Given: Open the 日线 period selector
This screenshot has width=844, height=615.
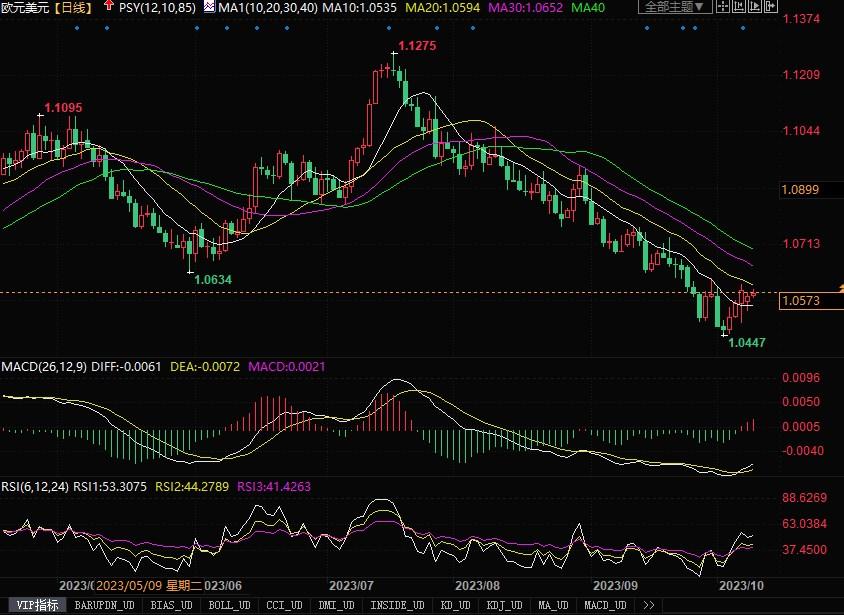Looking at the screenshot, I should click(x=73, y=7).
